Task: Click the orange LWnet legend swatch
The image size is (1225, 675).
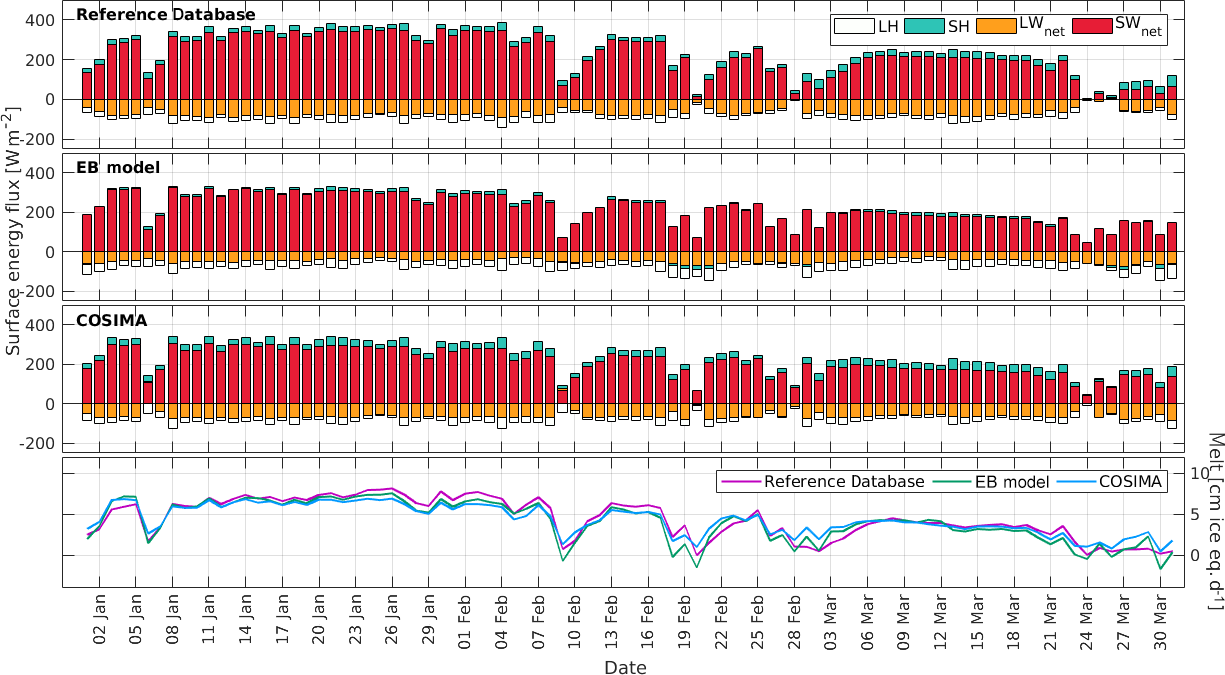Action: 995,28
